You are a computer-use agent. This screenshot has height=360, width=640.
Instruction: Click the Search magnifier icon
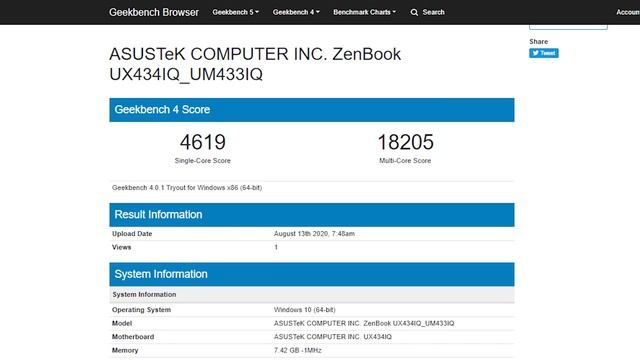(414, 12)
